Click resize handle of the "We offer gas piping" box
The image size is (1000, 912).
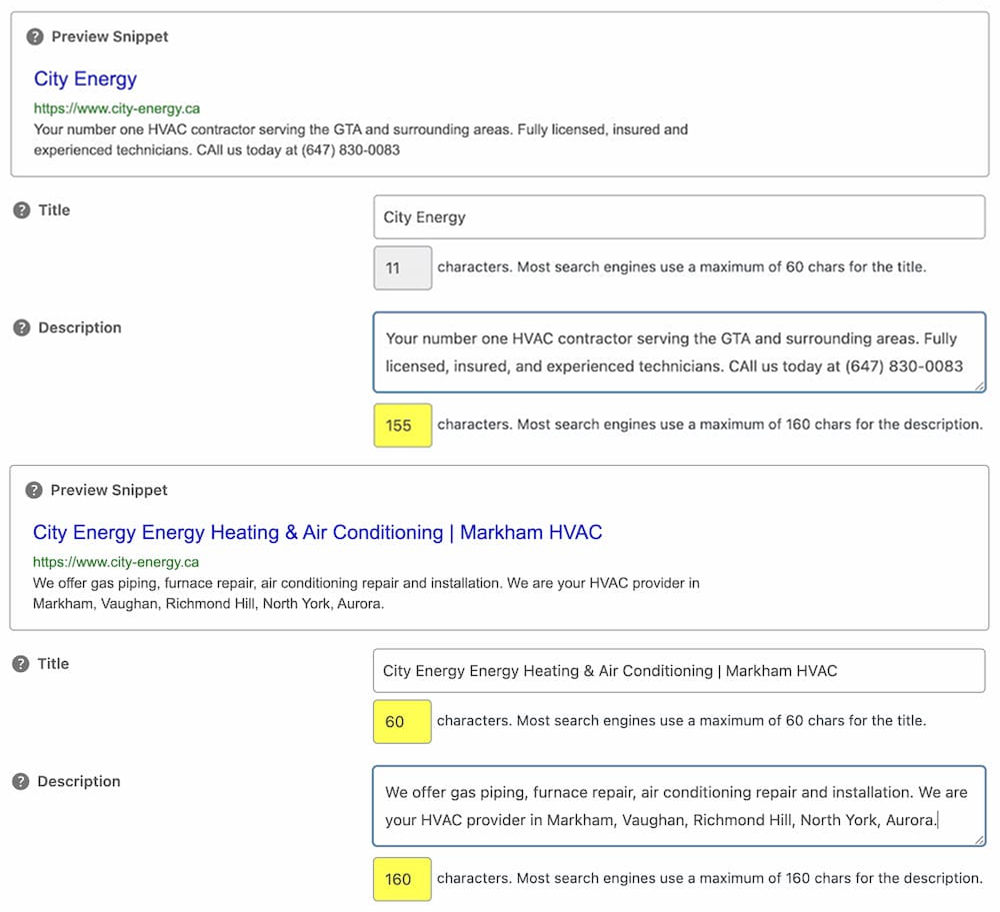[979, 840]
